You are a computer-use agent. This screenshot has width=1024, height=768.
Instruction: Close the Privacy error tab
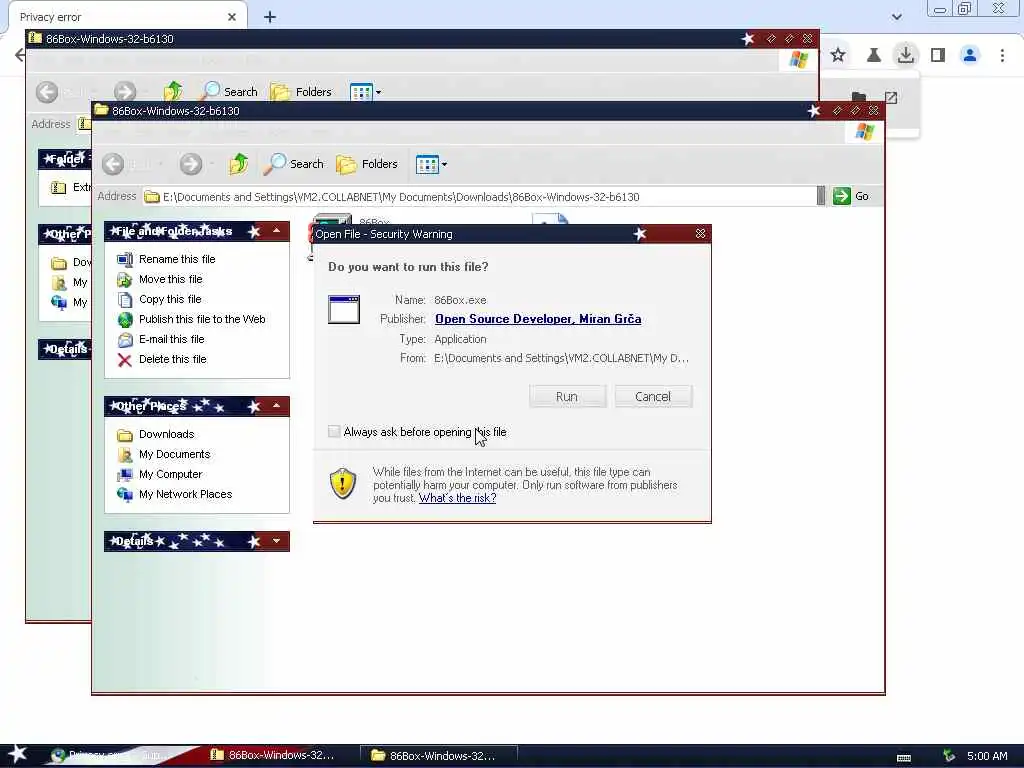pyautogui.click(x=232, y=17)
